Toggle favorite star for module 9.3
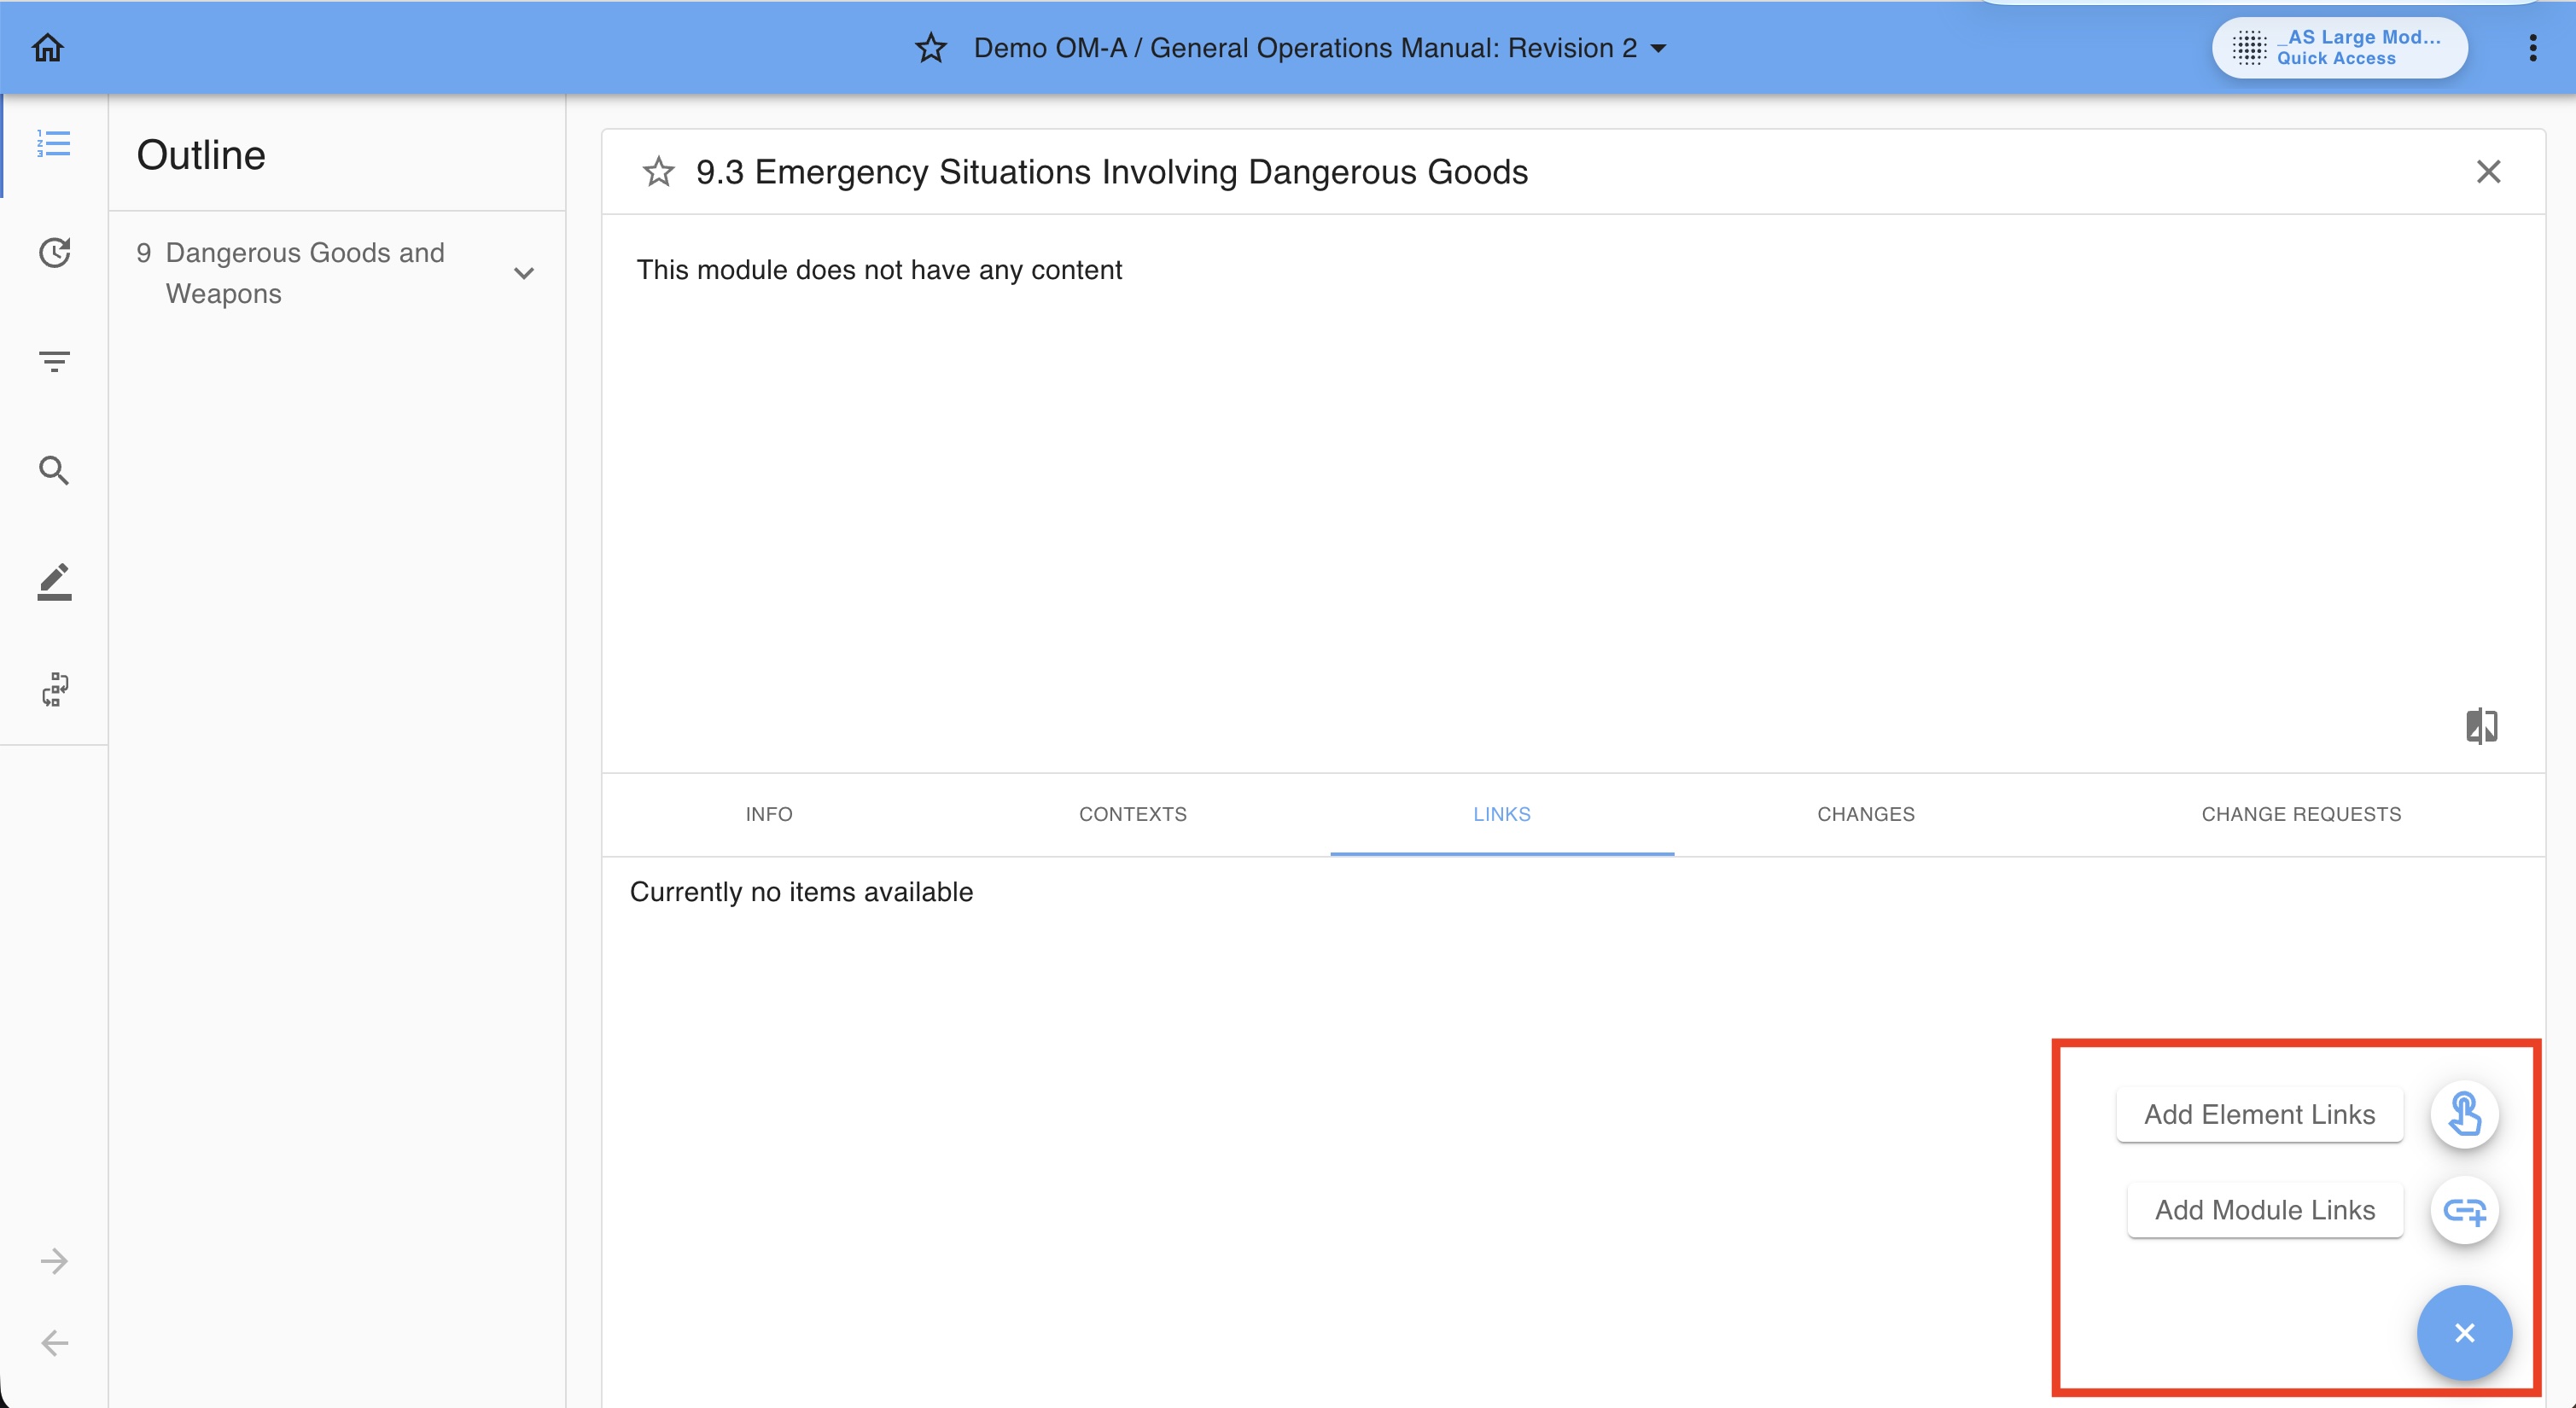 click(658, 172)
